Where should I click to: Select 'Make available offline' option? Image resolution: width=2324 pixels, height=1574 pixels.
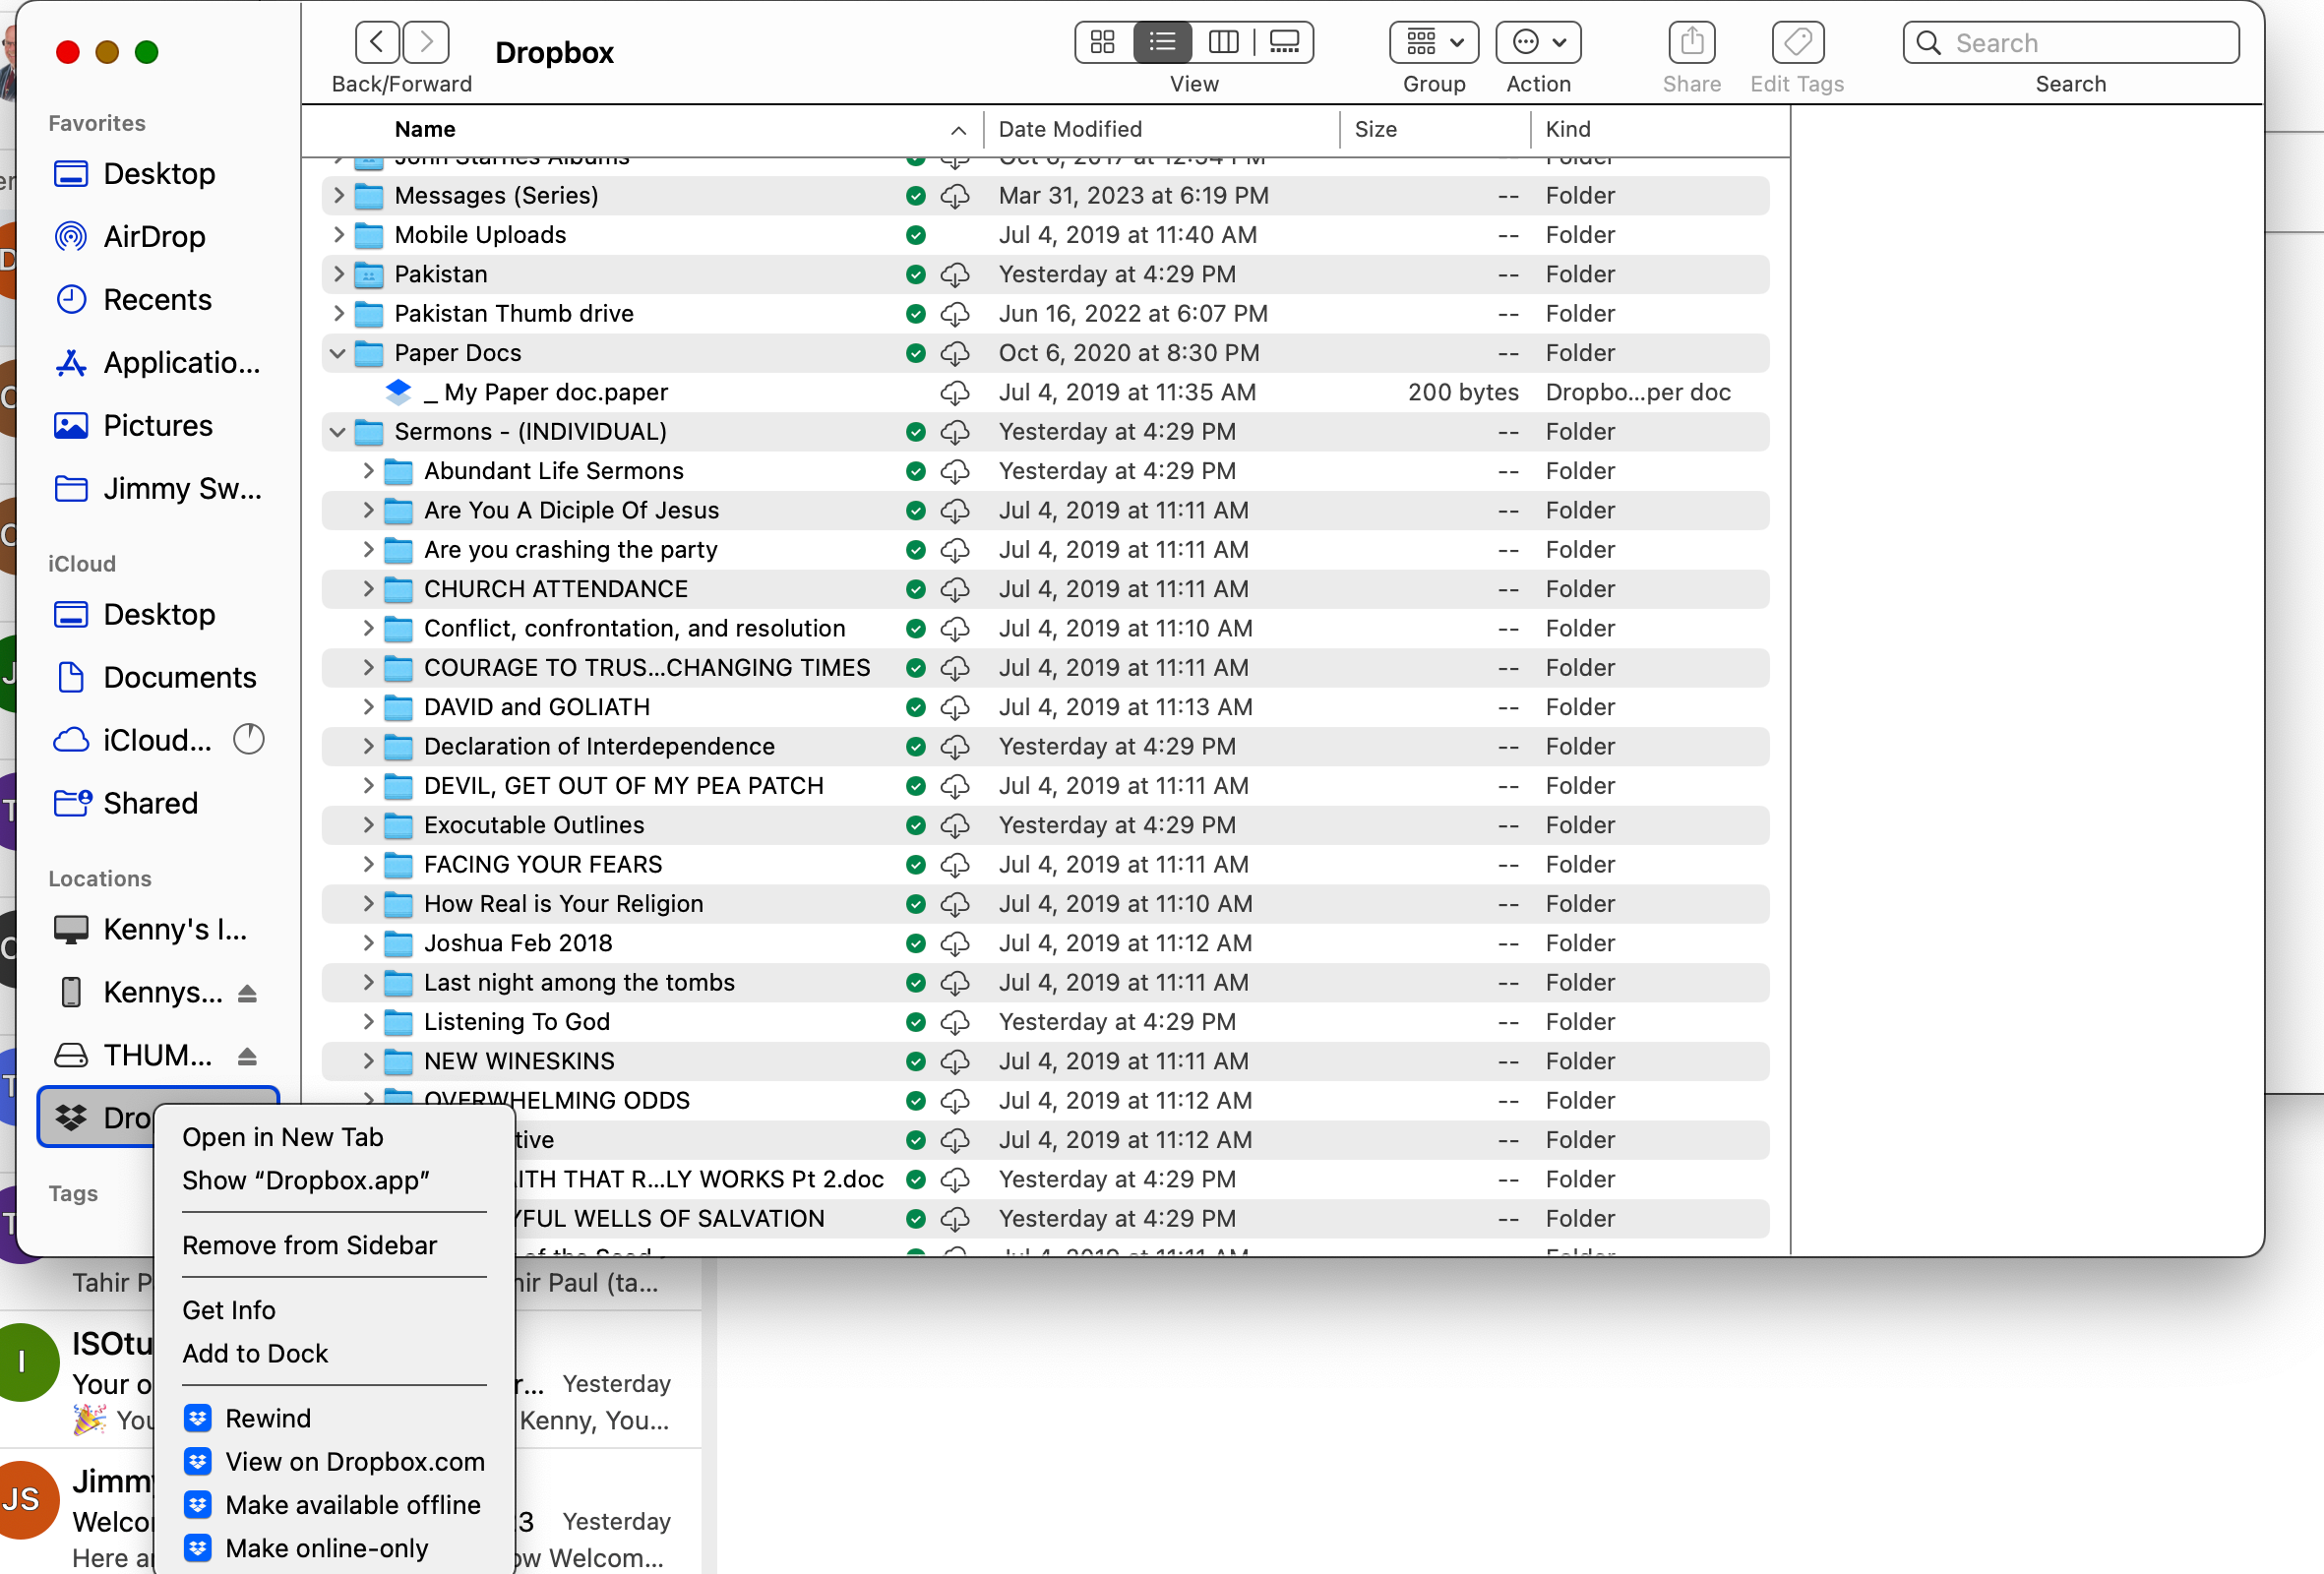pos(351,1504)
